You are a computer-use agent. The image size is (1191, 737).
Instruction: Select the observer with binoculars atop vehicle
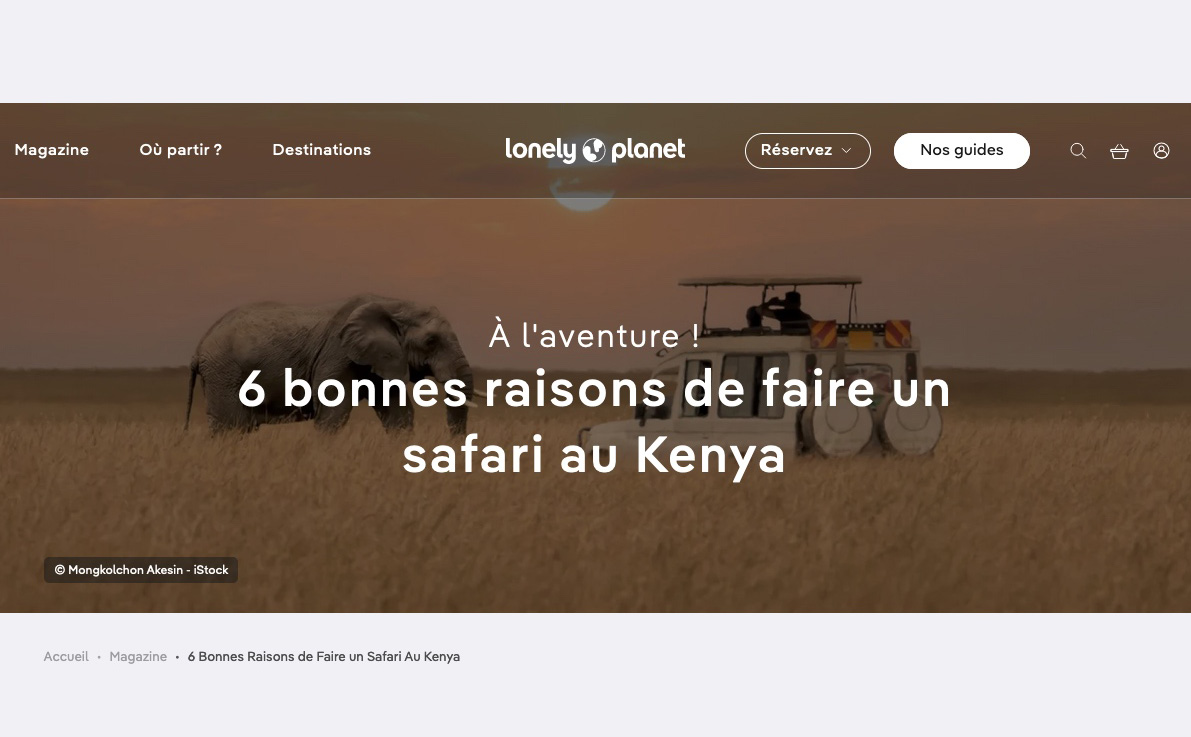click(x=780, y=310)
